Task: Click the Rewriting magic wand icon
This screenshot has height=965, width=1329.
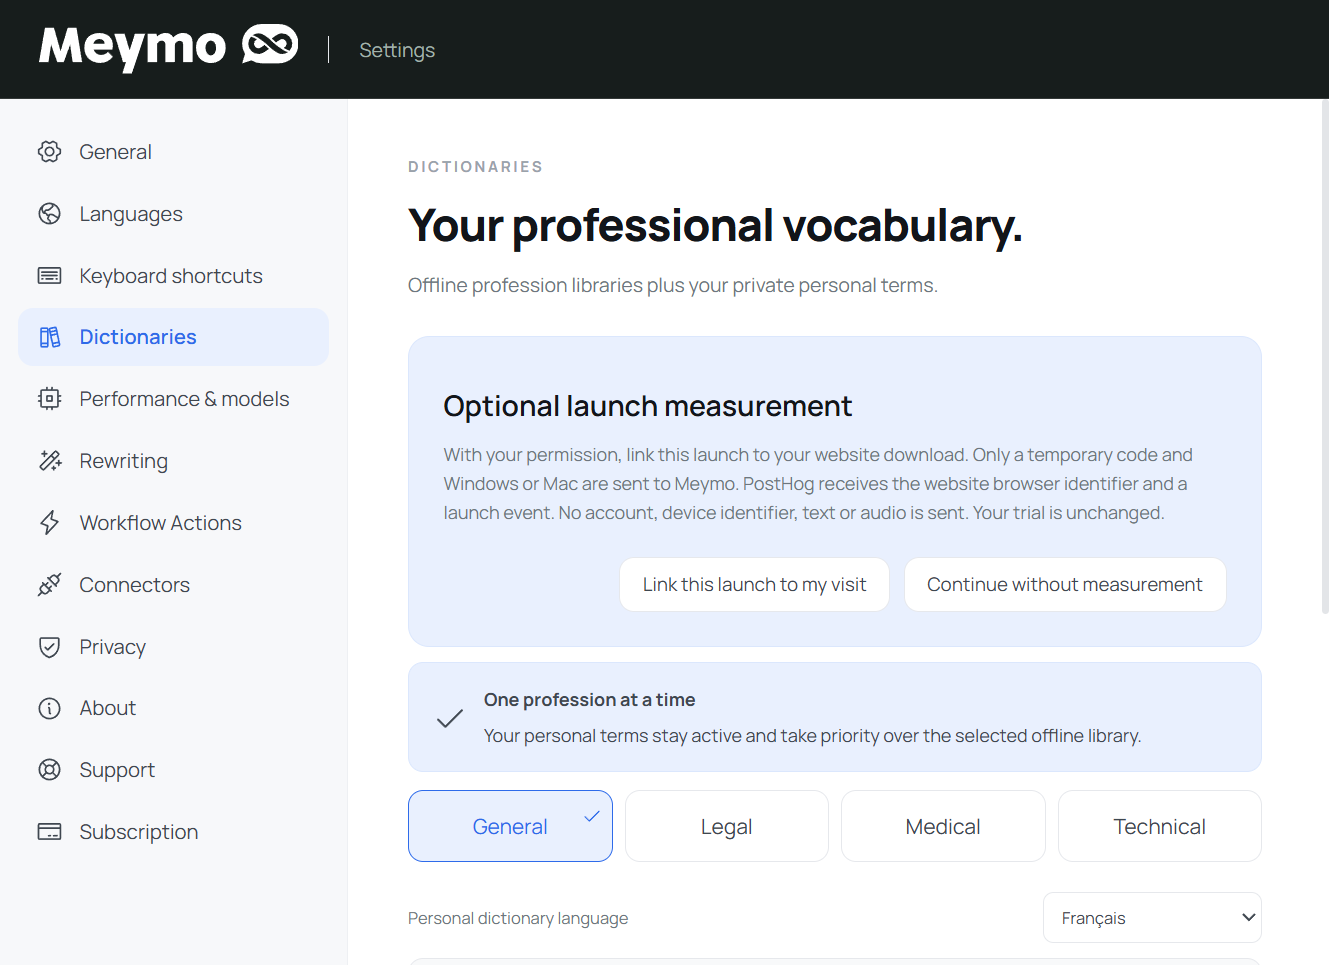Action: [49, 461]
